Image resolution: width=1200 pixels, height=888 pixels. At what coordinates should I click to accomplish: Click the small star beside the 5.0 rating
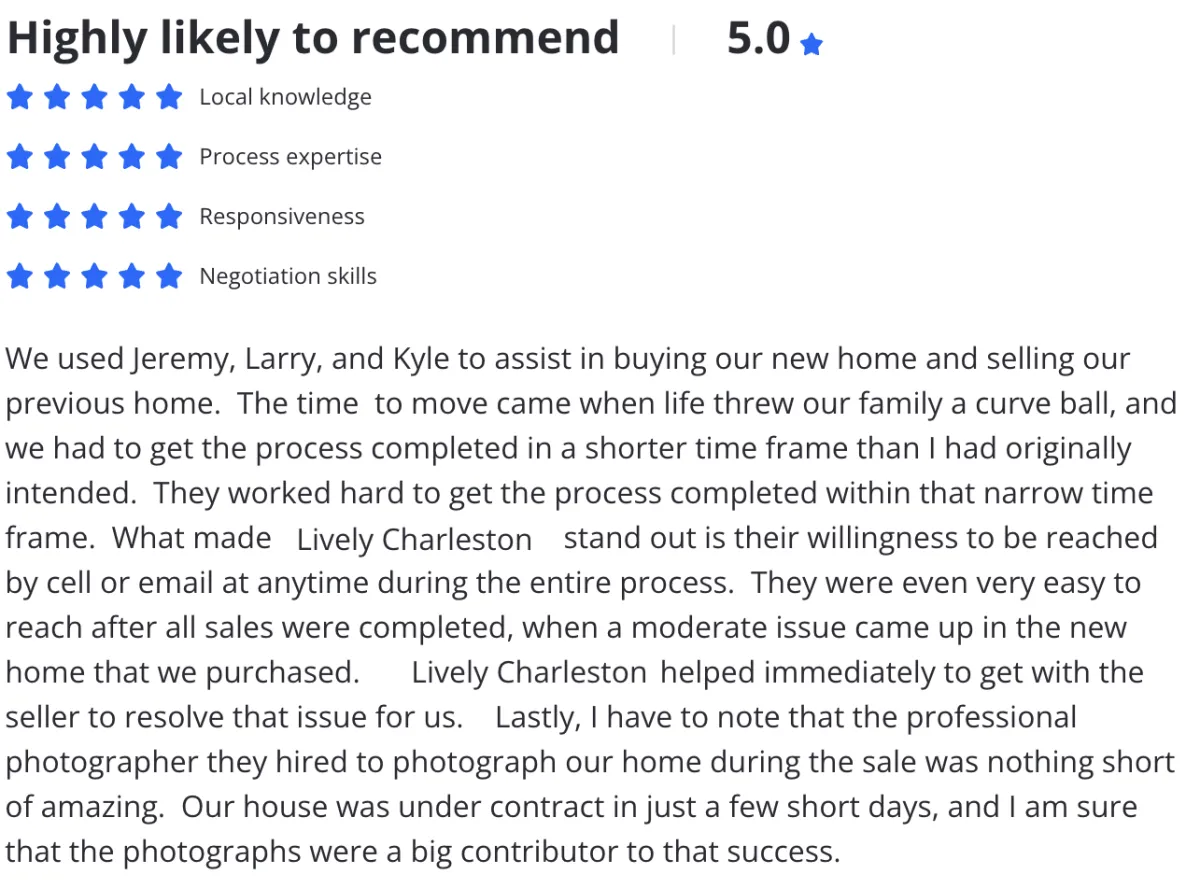812,44
